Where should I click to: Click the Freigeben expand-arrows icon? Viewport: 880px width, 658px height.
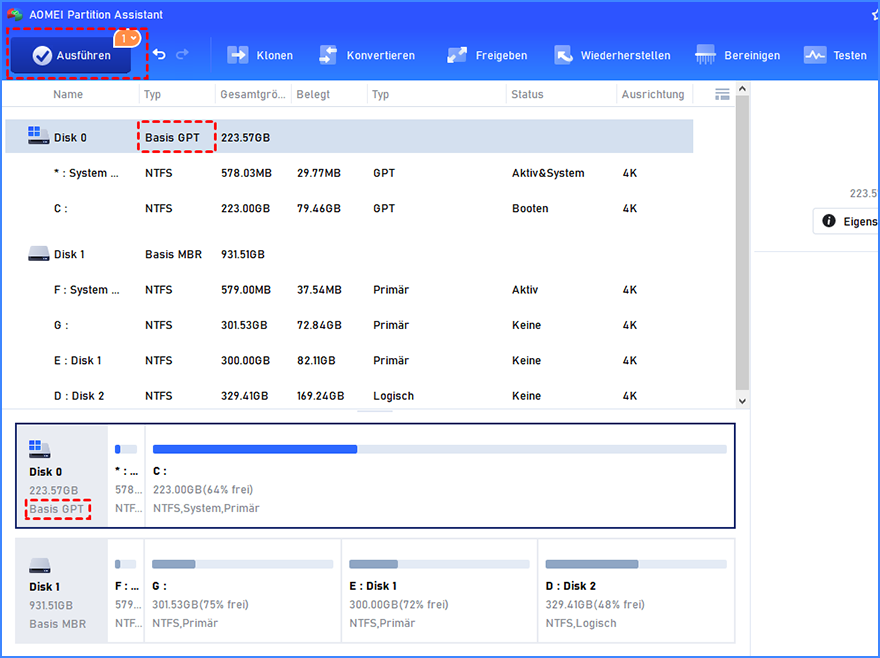tap(457, 55)
